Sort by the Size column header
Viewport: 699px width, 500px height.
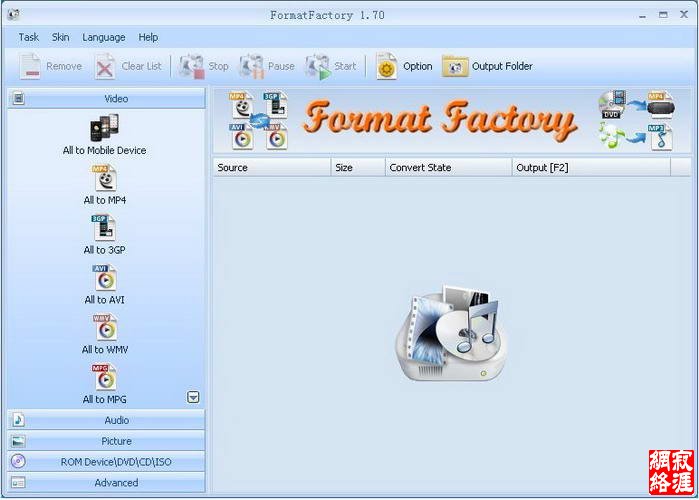point(358,168)
